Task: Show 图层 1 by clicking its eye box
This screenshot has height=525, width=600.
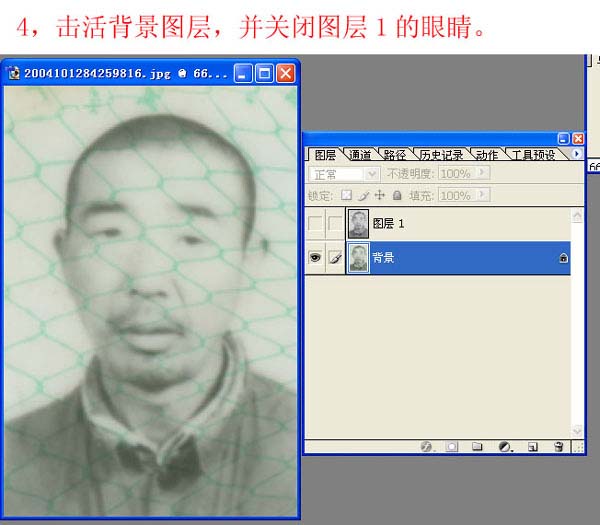Action: (315, 224)
